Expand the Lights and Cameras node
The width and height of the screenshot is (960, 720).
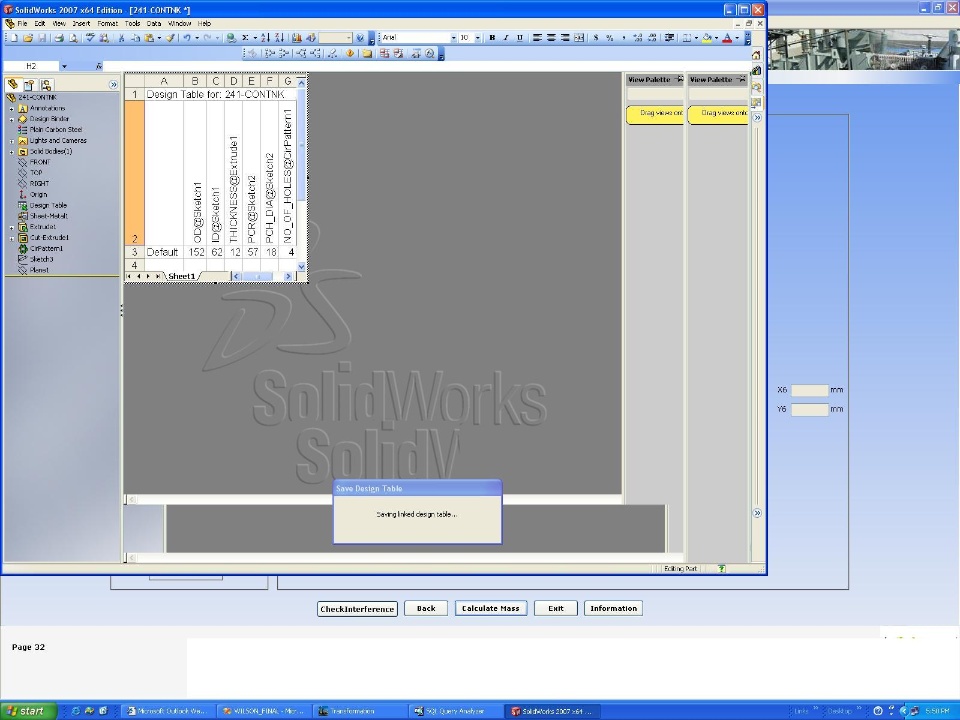(12, 141)
